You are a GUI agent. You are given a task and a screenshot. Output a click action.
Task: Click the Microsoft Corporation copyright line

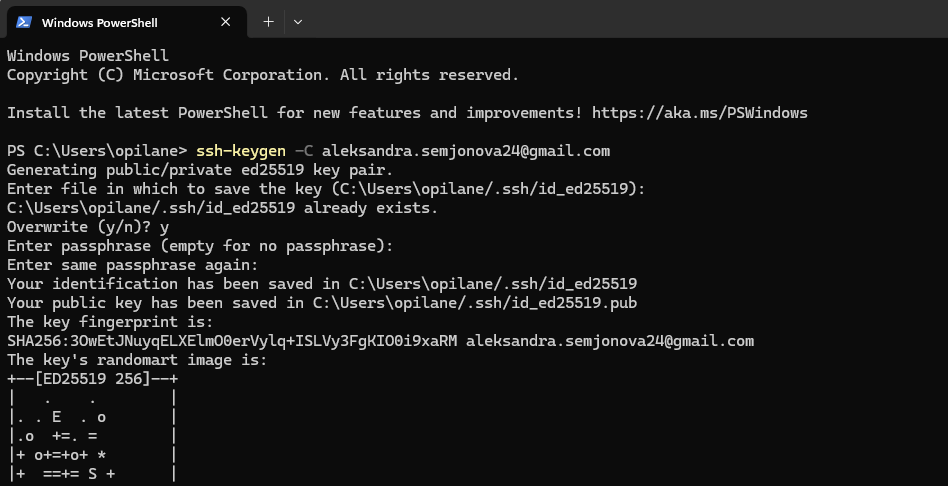coord(262,75)
